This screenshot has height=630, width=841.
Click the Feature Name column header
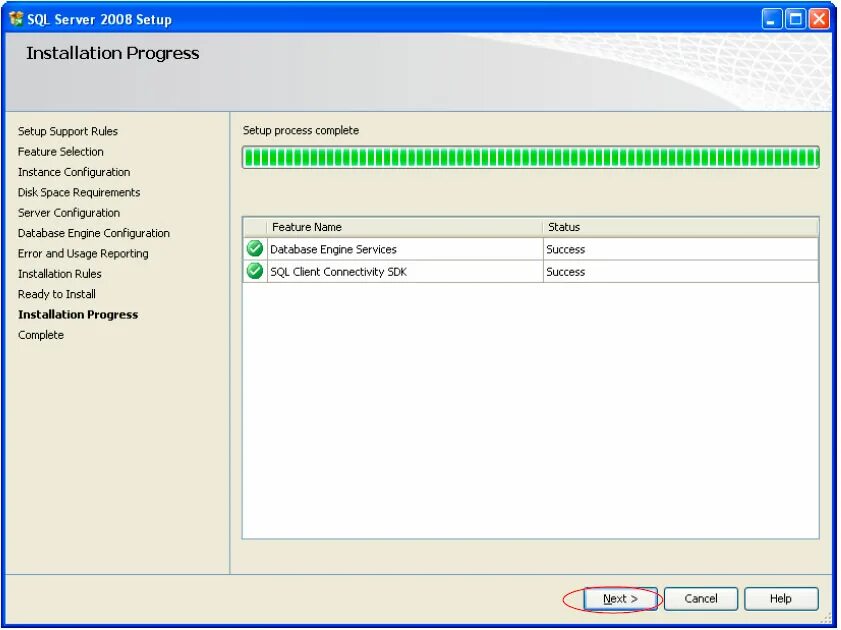coord(404,227)
